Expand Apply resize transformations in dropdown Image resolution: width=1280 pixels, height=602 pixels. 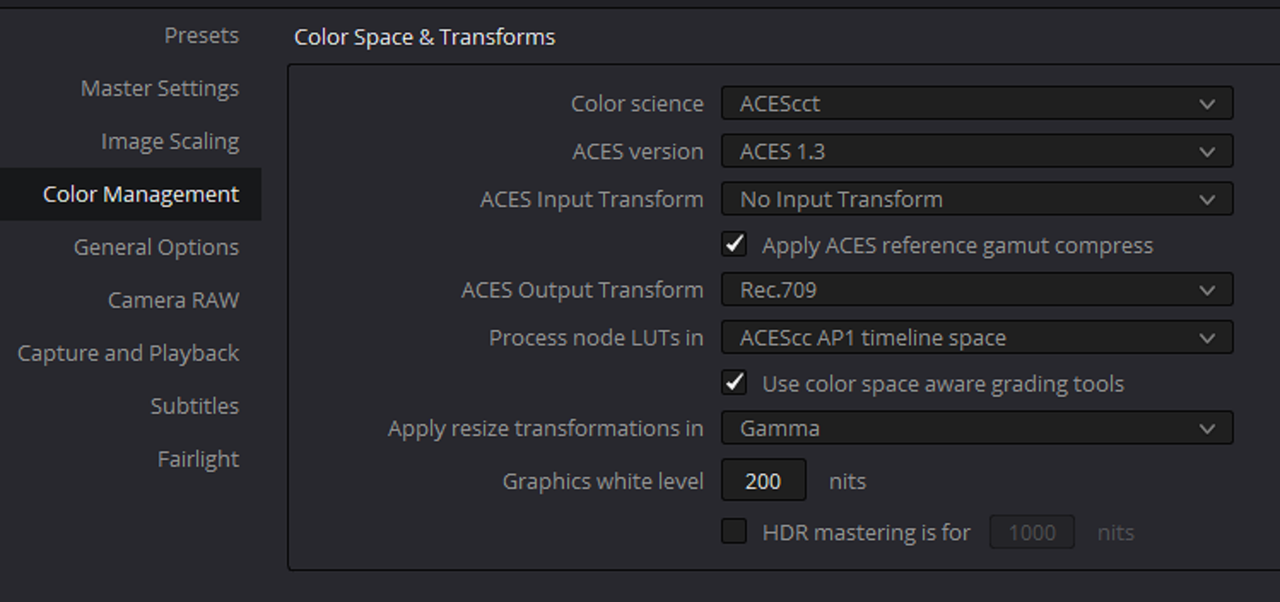coord(977,428)
